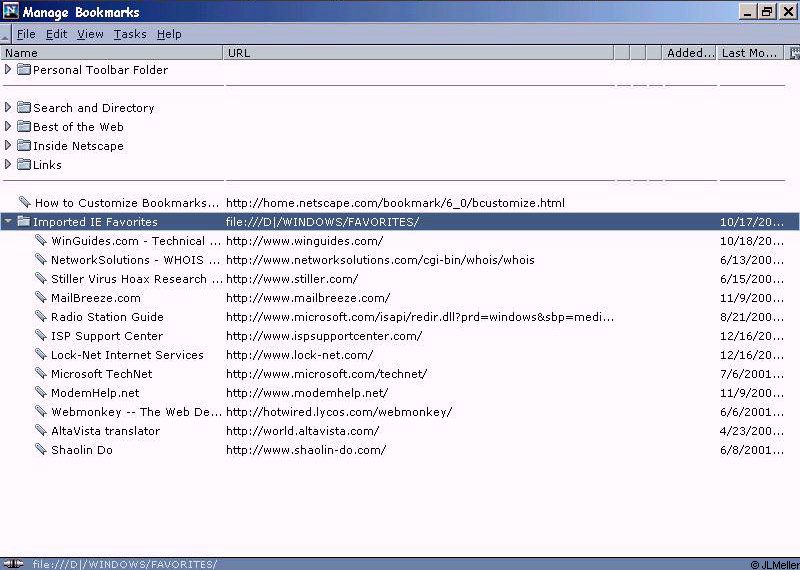The height and width of the screenshot is (570, 800).
Task: Click bookmark icon beside WinGuides.com
Action: coord(41,240)
